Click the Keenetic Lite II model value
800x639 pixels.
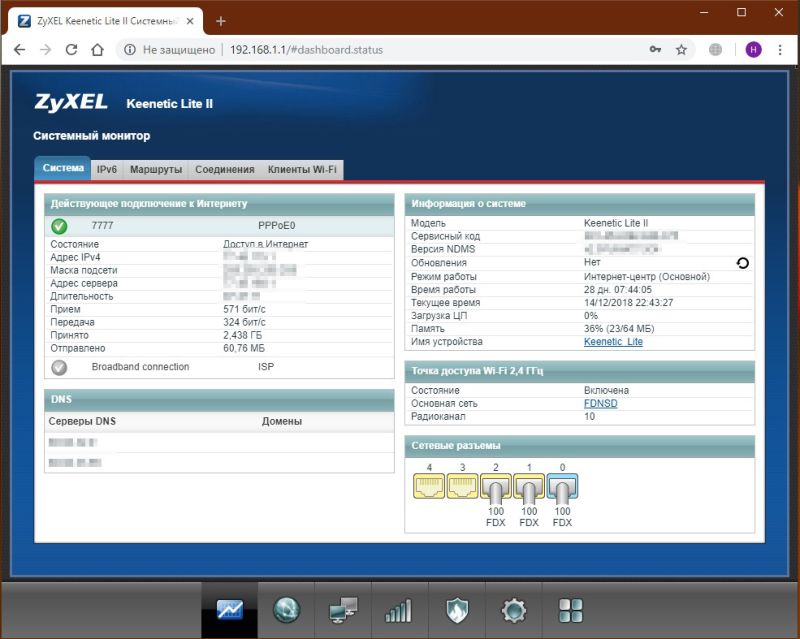click(616, 223)
